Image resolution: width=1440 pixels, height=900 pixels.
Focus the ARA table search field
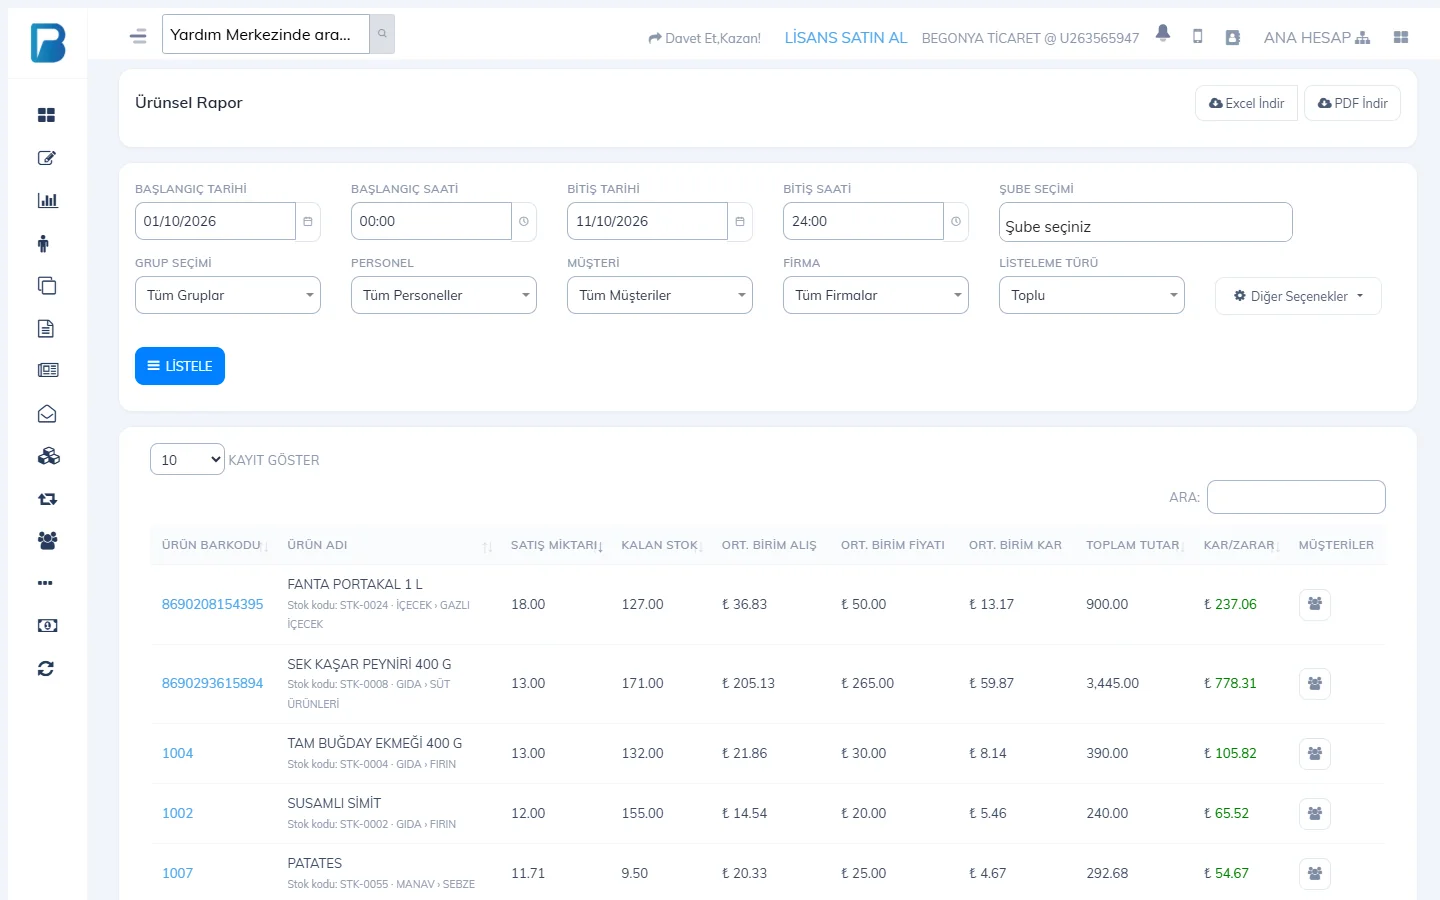[1296, 497]
